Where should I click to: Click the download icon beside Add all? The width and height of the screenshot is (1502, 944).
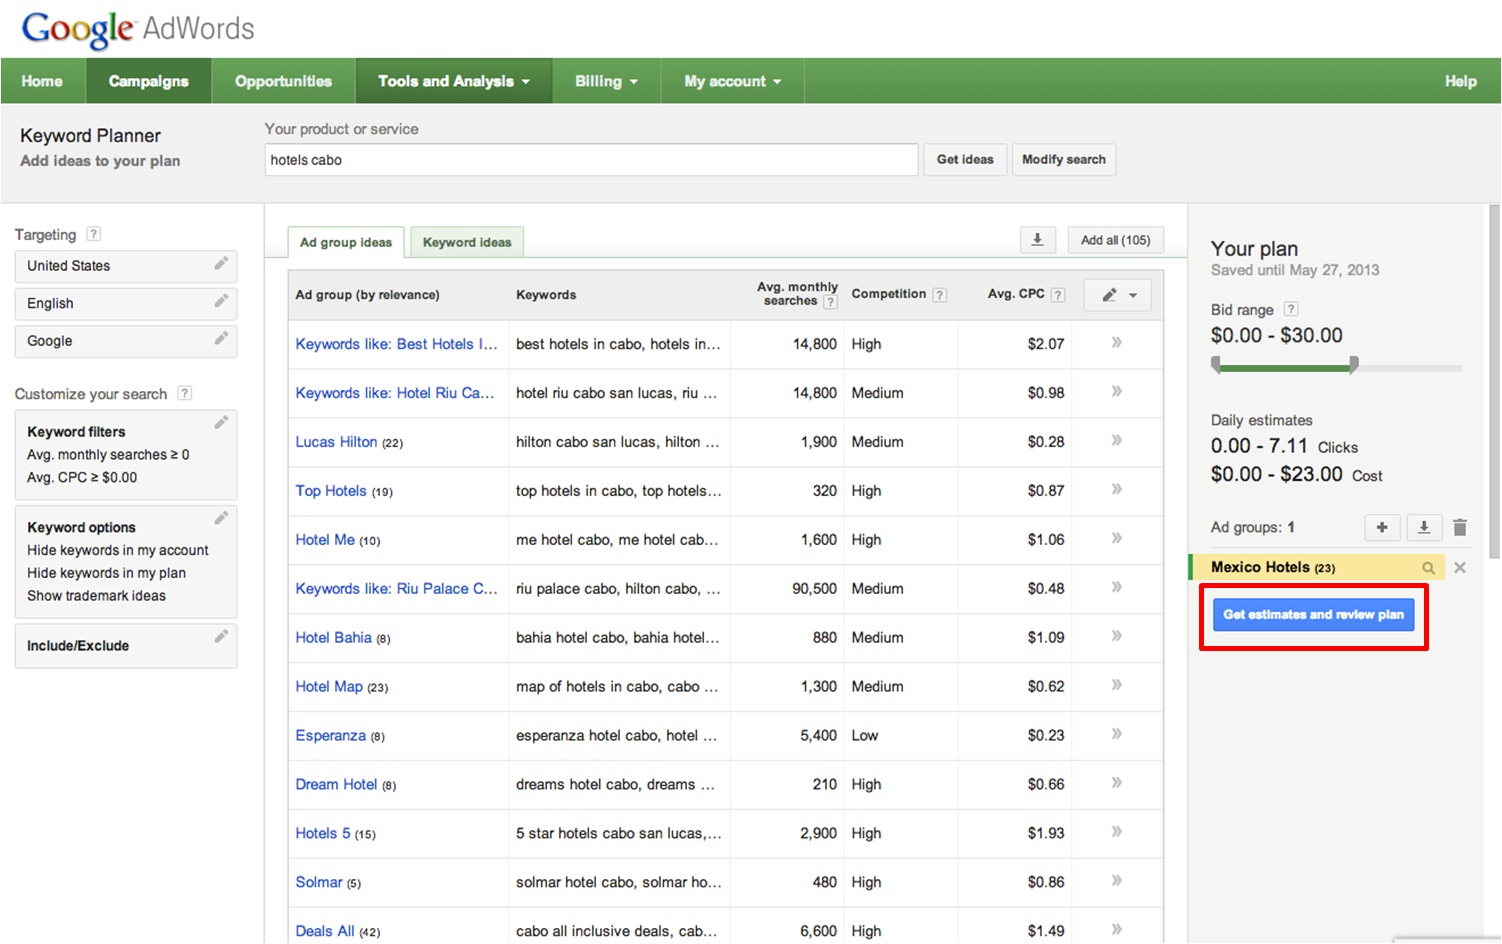1037,240
